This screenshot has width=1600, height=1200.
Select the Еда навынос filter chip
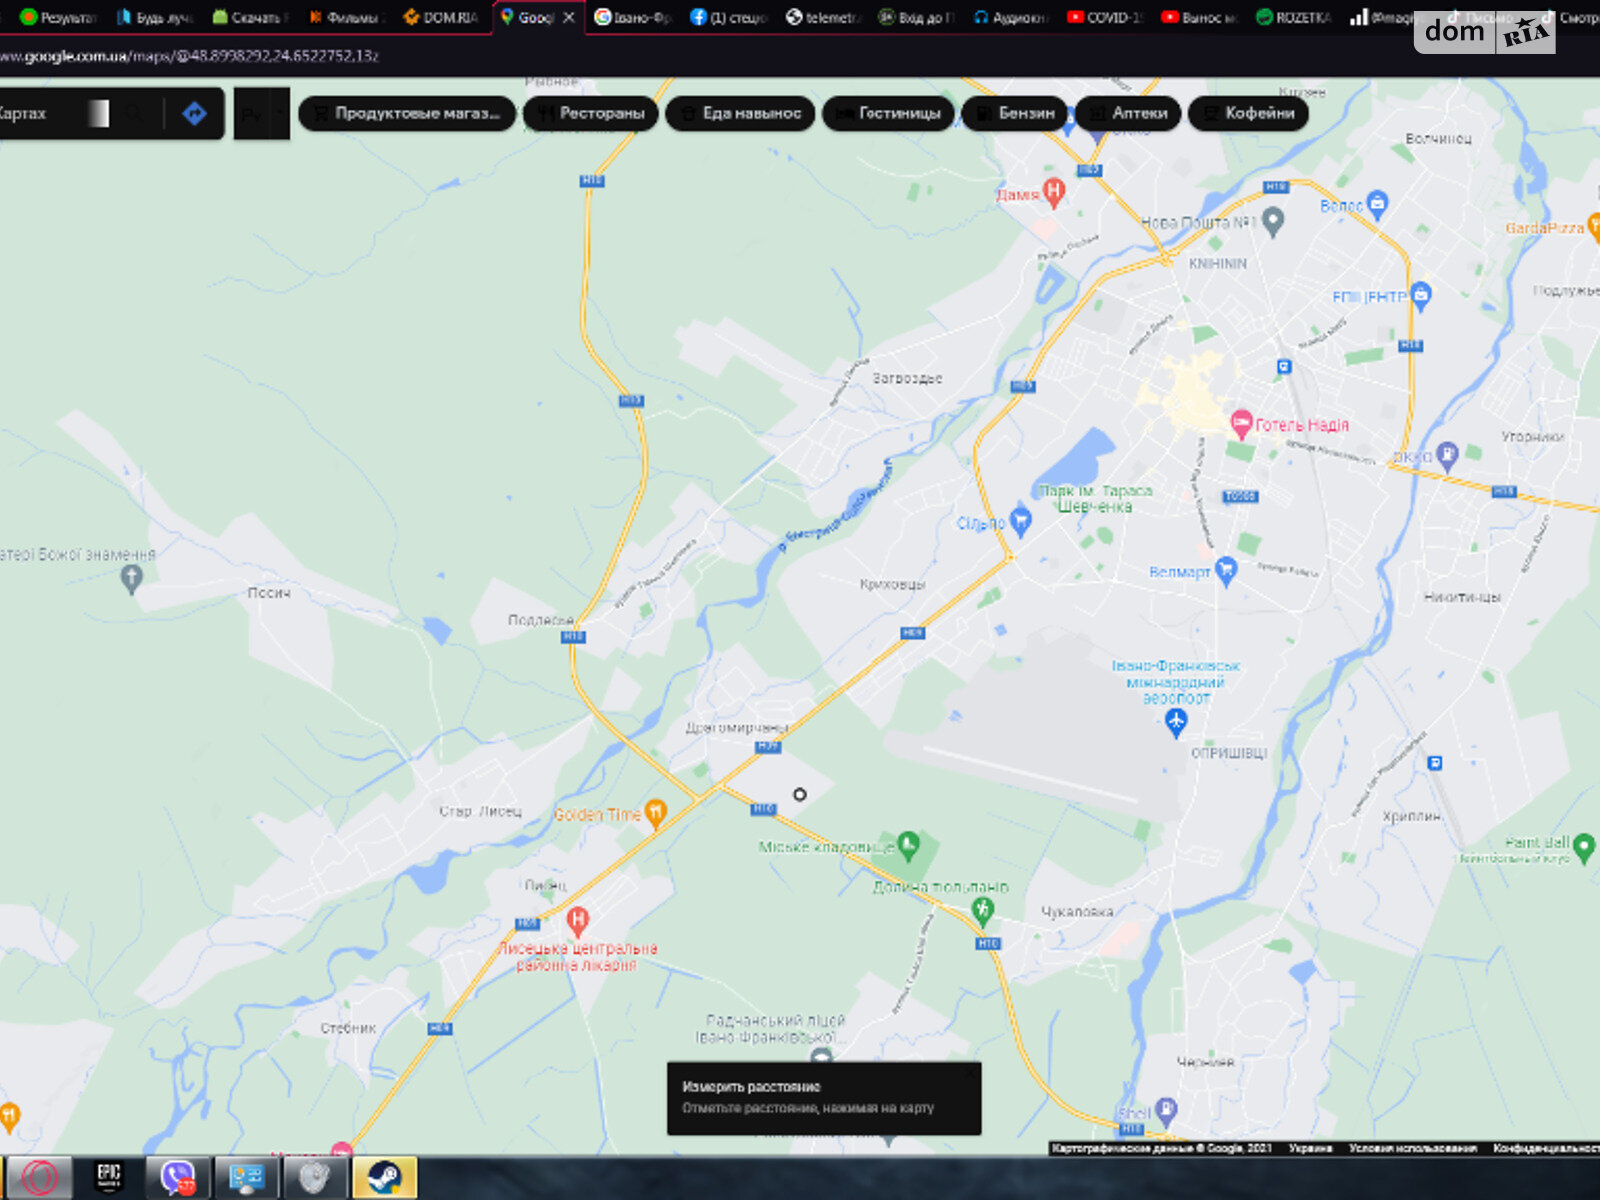click(741, 113)
